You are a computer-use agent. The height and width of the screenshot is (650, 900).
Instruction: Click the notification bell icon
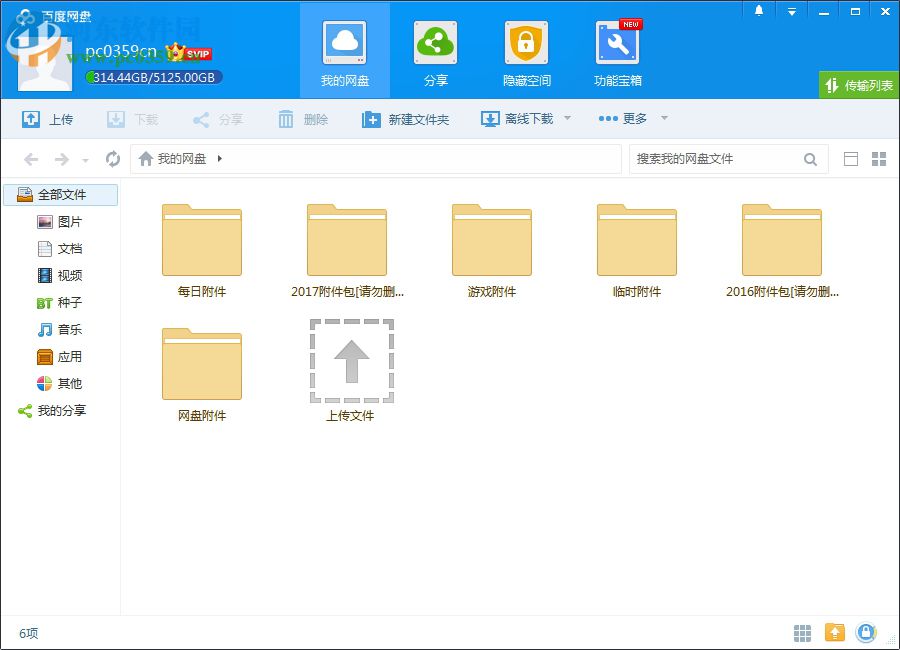[x=759, y=10]
